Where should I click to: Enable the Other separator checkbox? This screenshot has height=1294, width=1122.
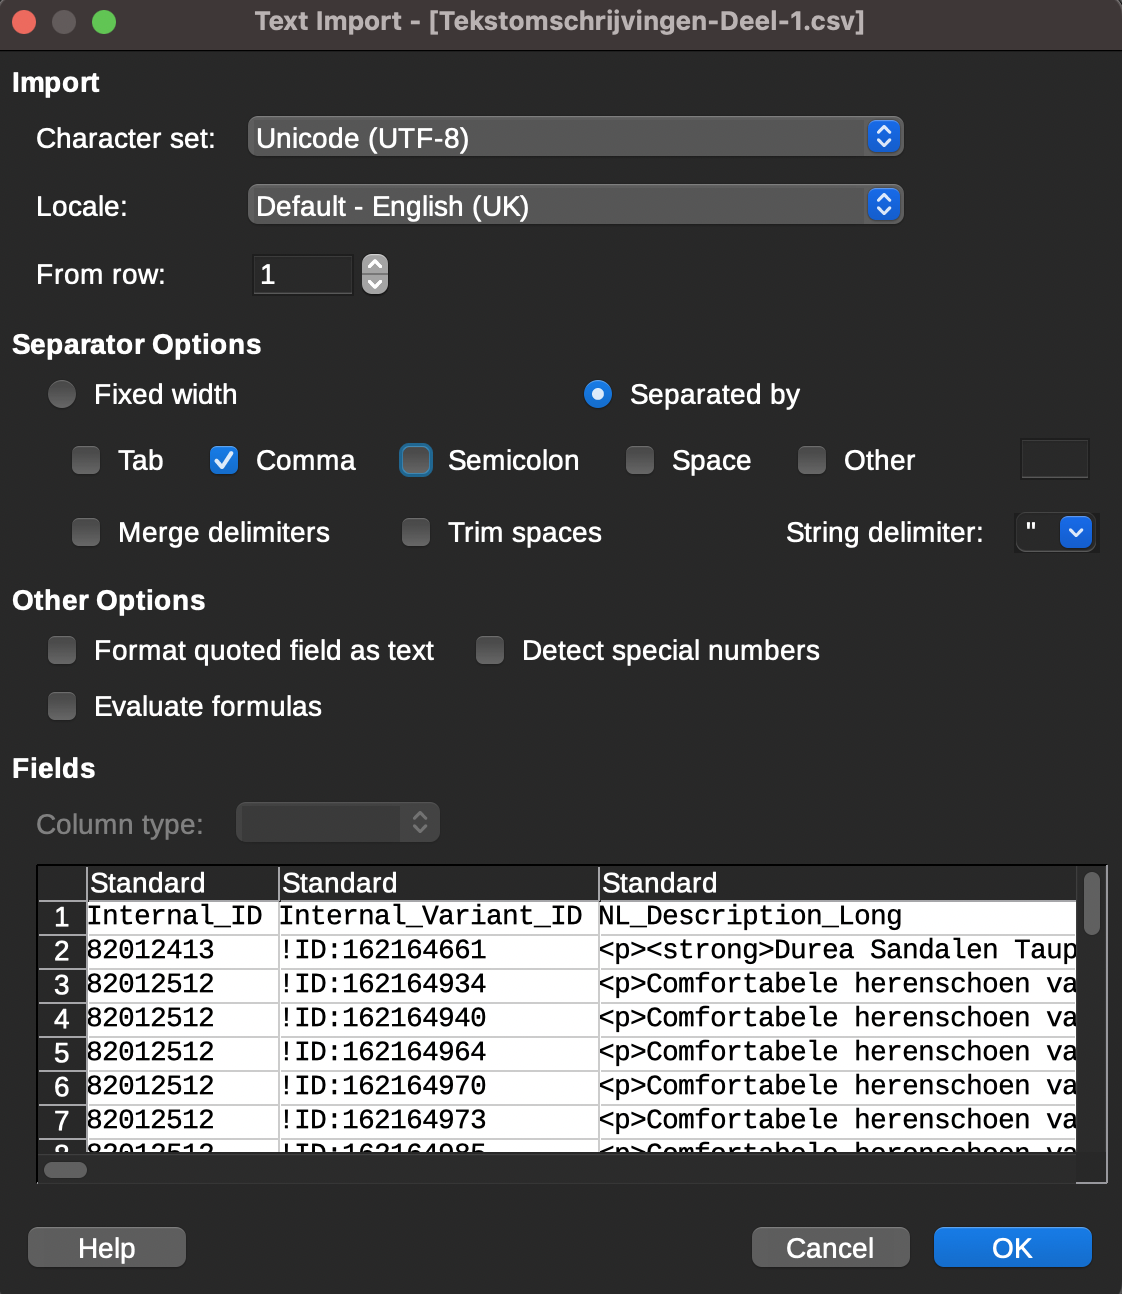pyautogui.click(x=812, y=460)
